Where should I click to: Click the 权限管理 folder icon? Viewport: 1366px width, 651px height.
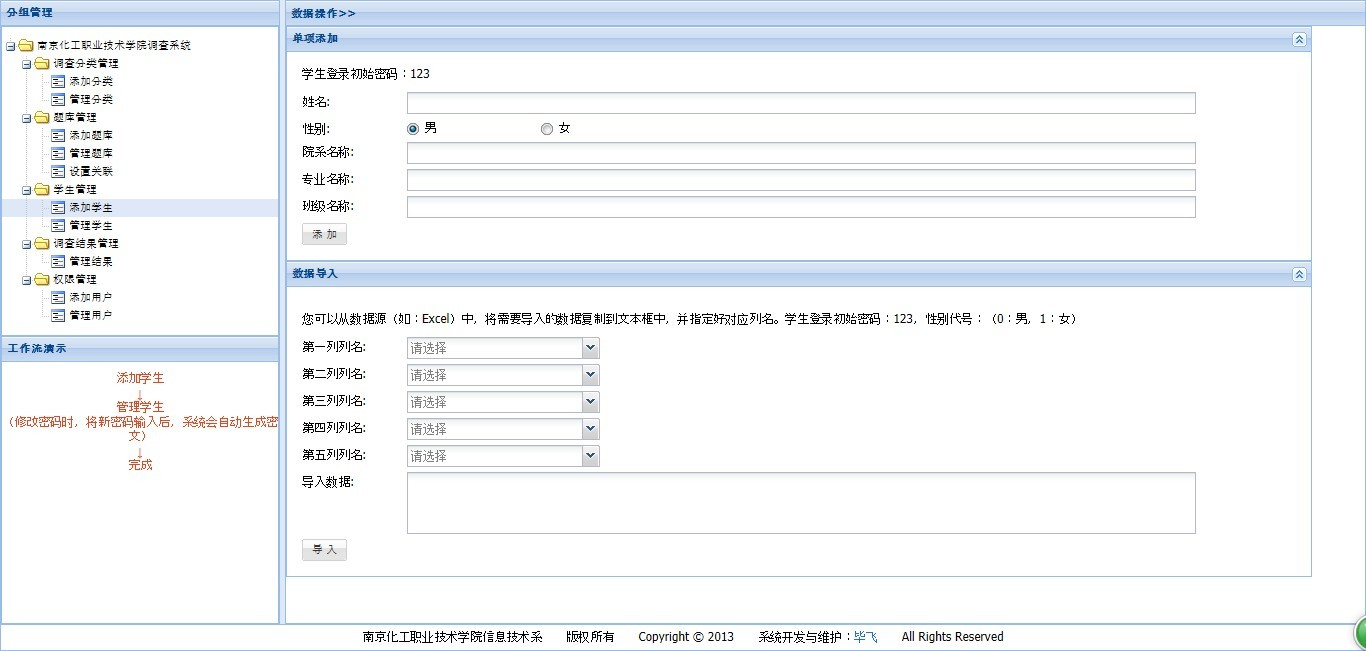(41, 280)
